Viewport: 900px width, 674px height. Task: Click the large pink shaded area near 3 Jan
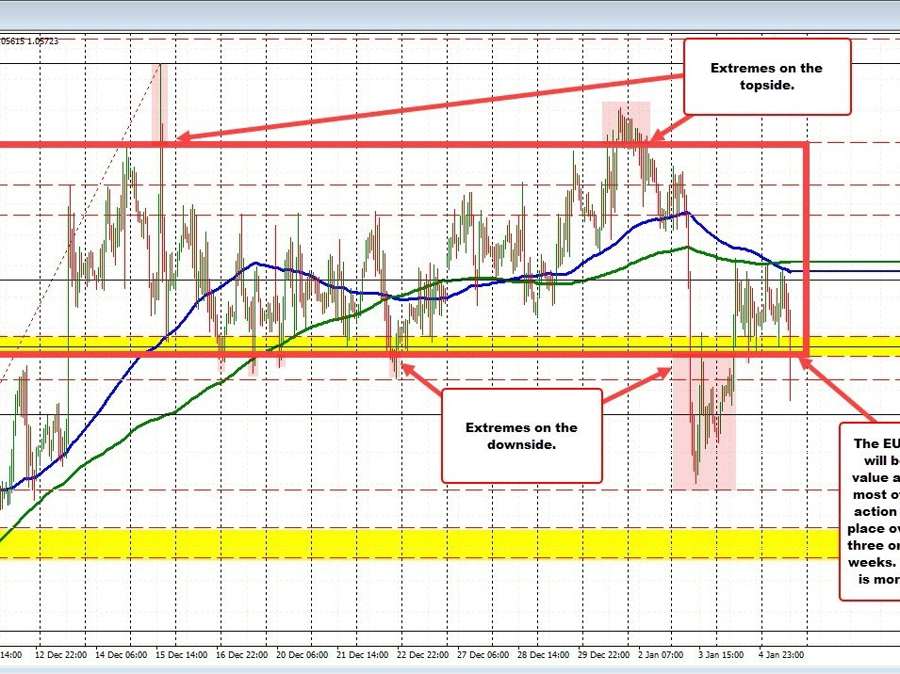coord(712,420)
